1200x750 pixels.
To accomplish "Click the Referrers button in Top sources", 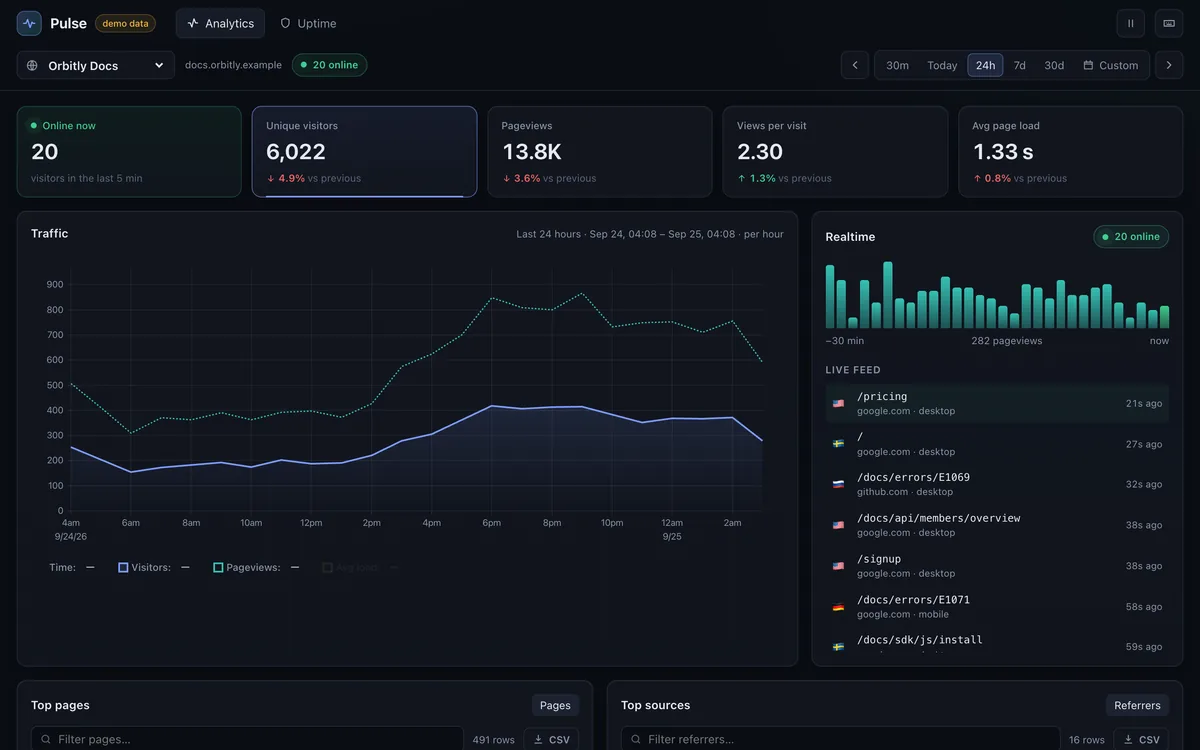I will click(1138, 705).
